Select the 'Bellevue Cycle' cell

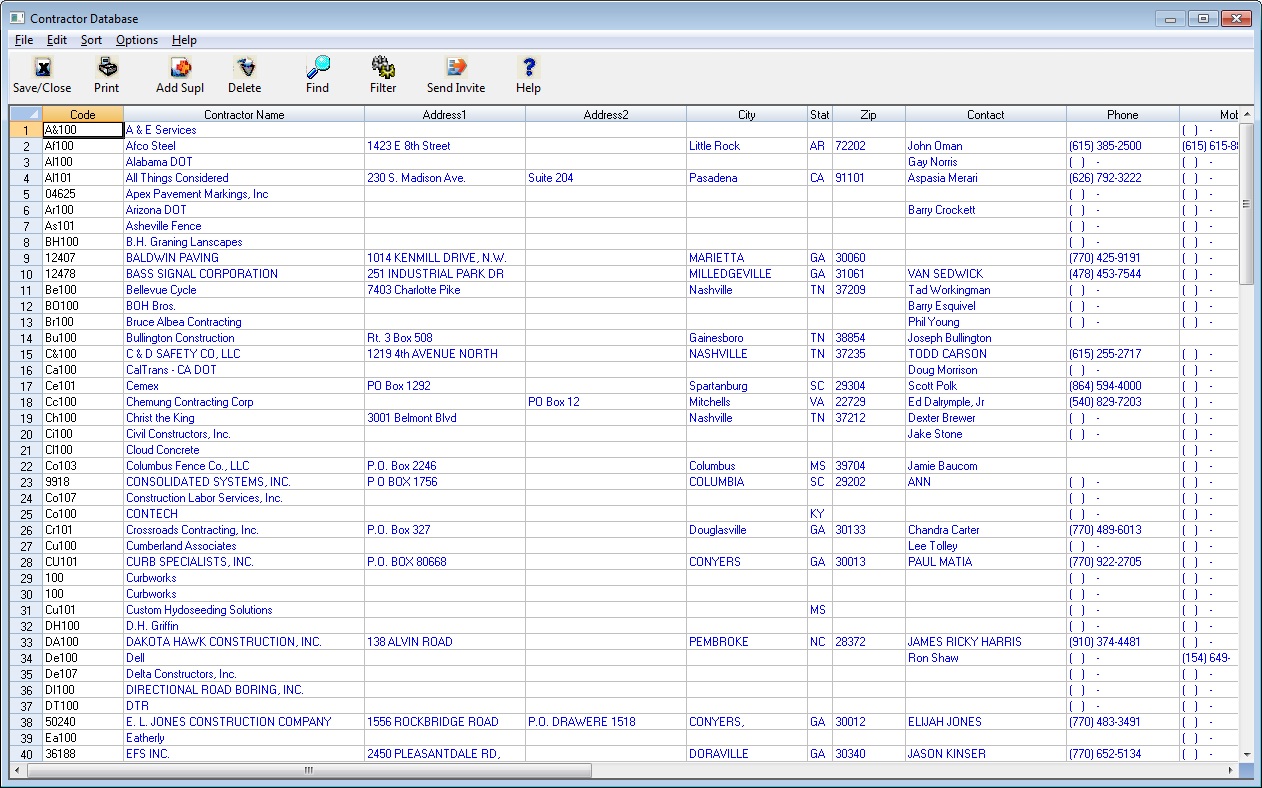[244, 290]
